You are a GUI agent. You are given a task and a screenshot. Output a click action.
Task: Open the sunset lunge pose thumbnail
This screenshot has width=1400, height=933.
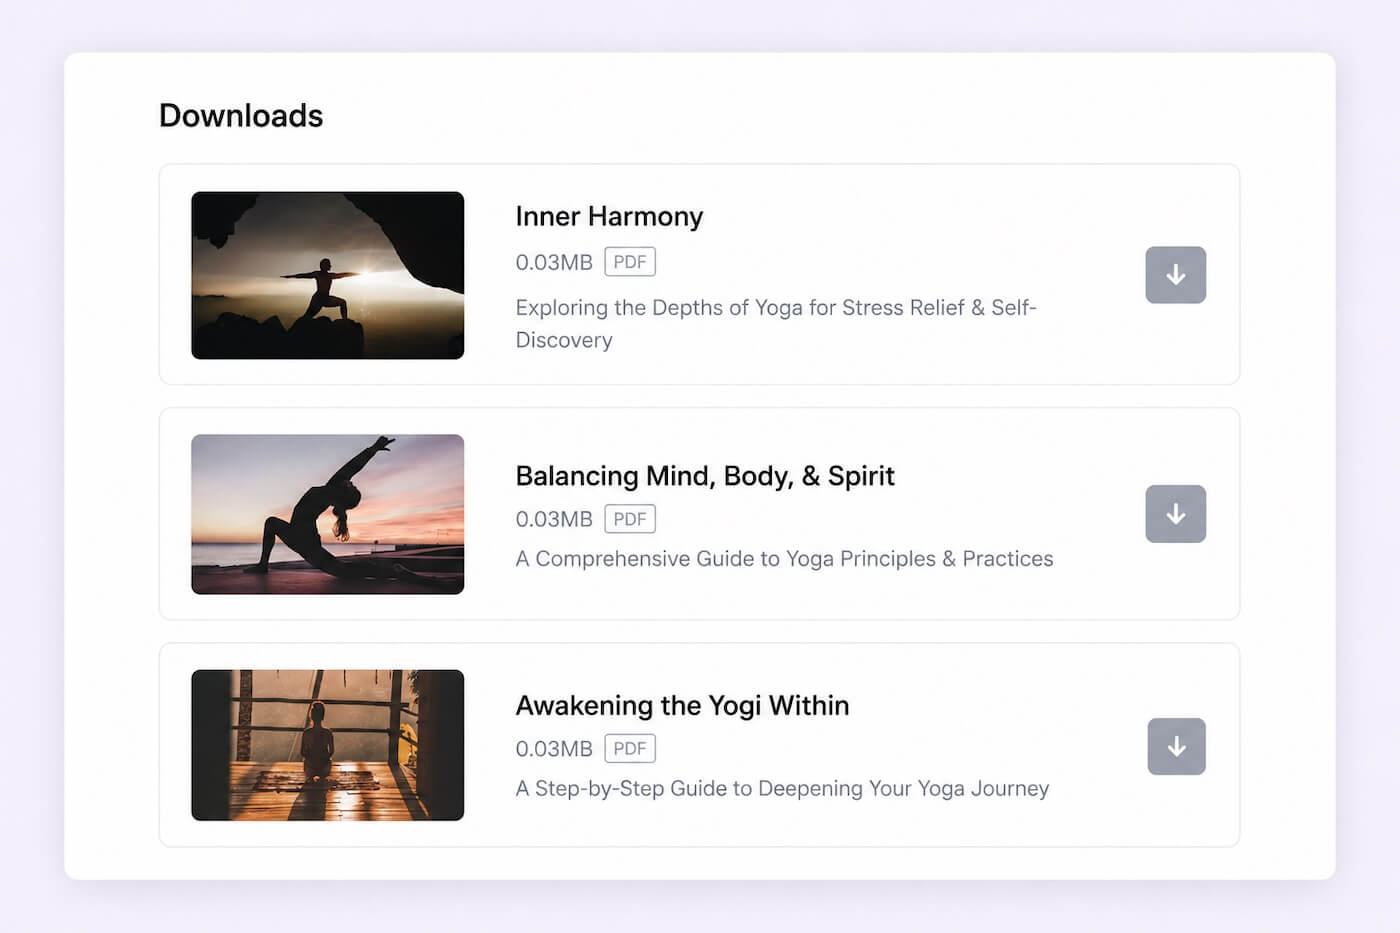pyautogui.click(x=327, y=514)
